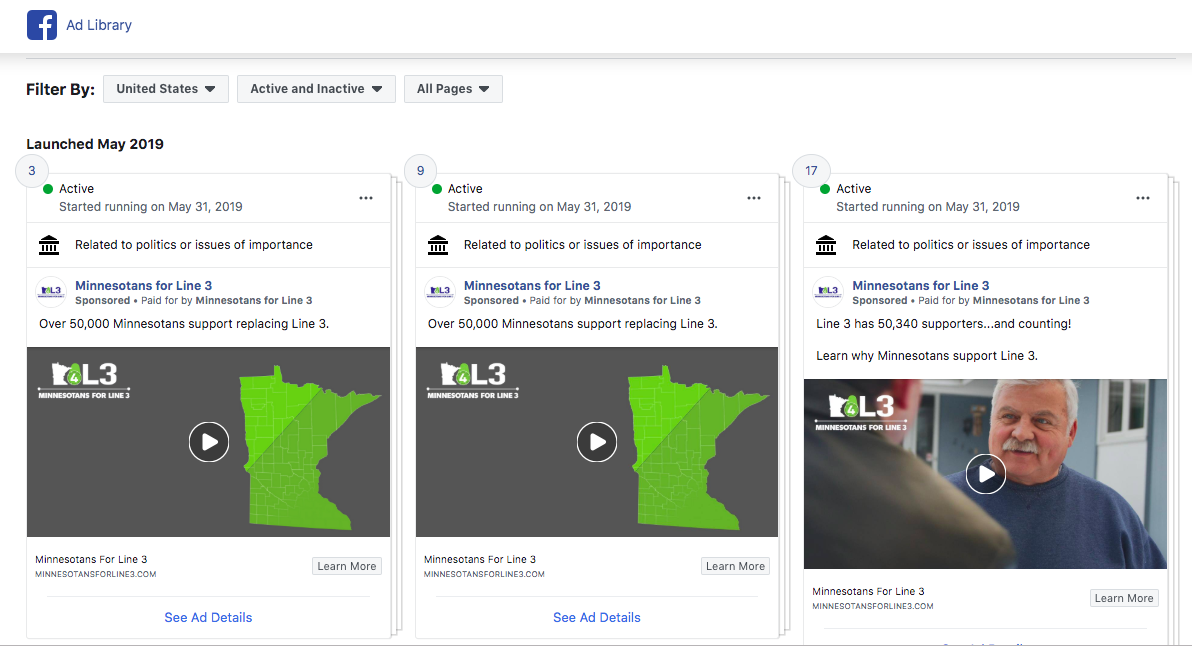The width and height of the screenshot is (1192, 646).
Task: Click 'Learn why Minnesotans support Line 3.' text
Action: click(927, 356)
